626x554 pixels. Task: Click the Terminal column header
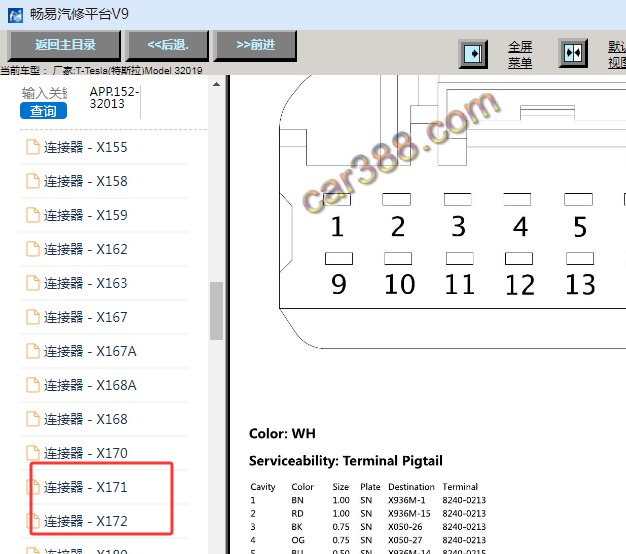(x=460, y=487)
